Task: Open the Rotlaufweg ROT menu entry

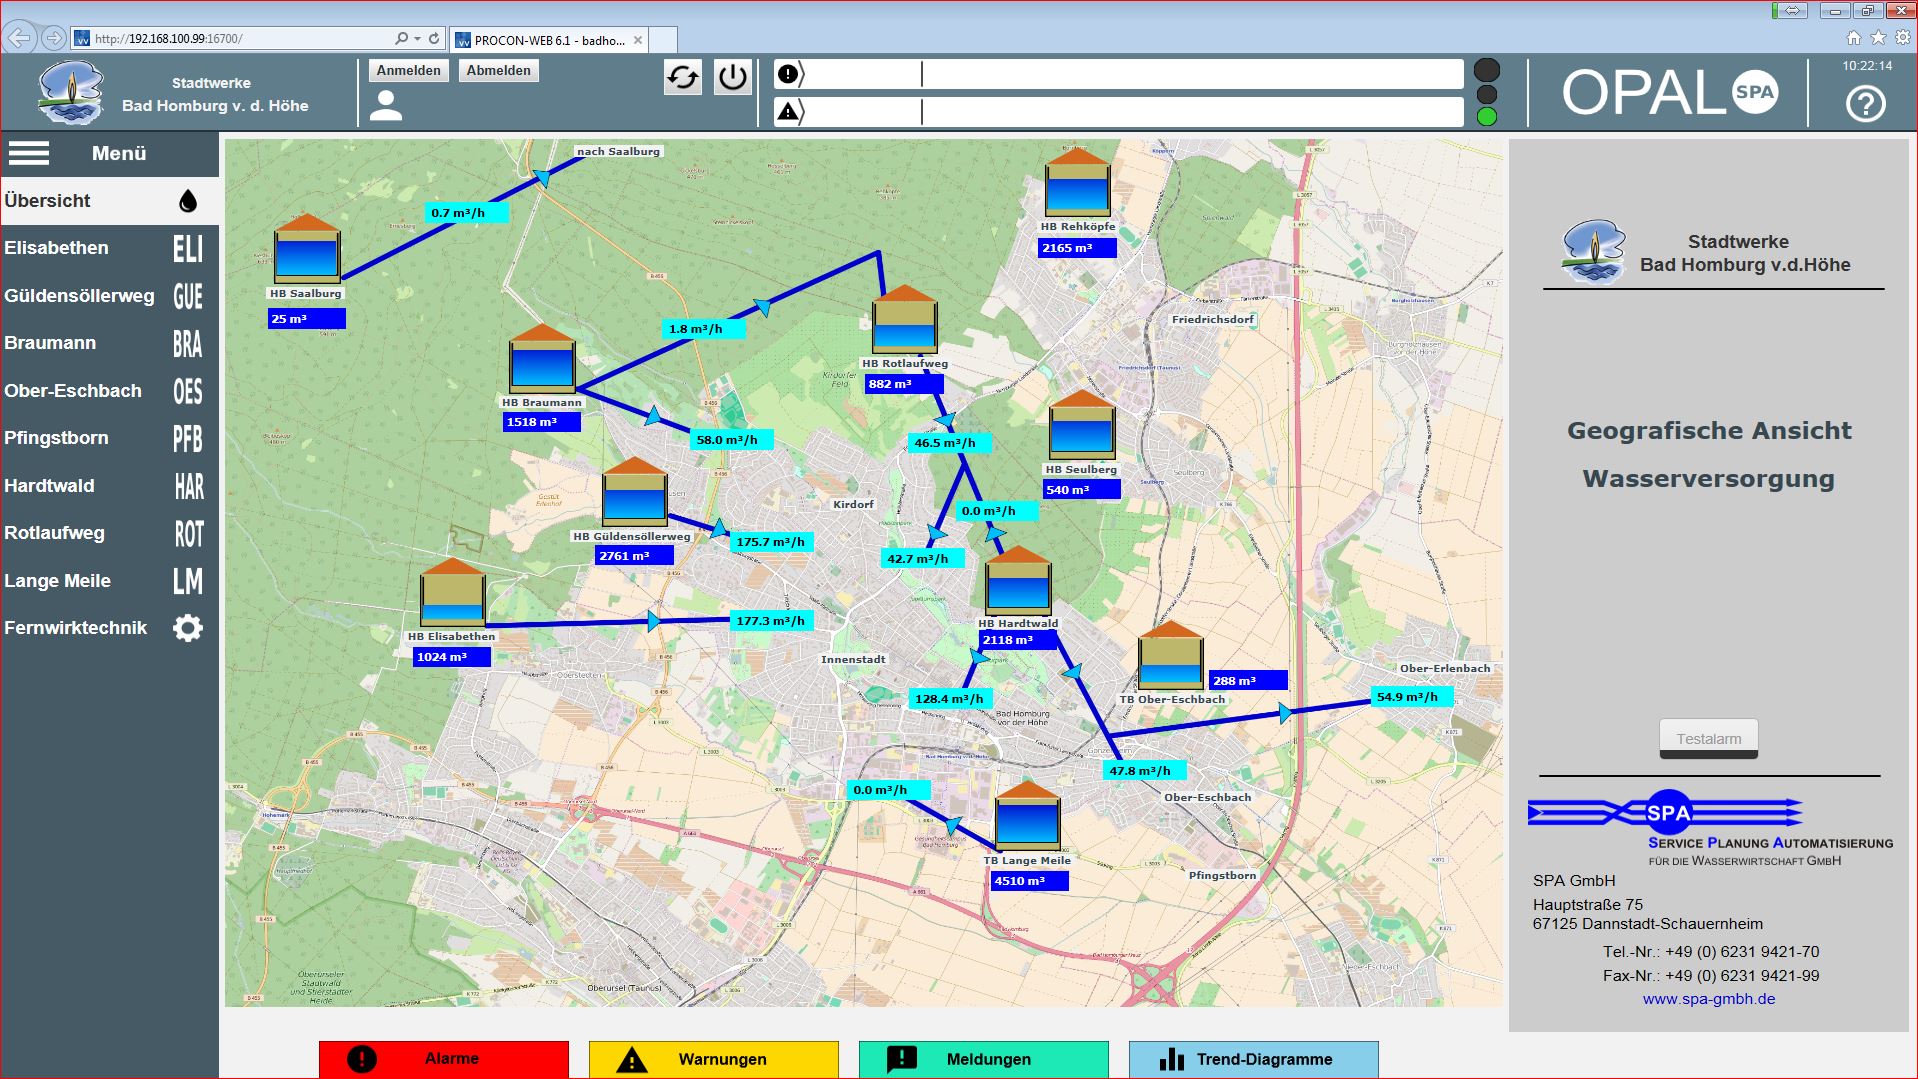Action: (x=109, y=533)
